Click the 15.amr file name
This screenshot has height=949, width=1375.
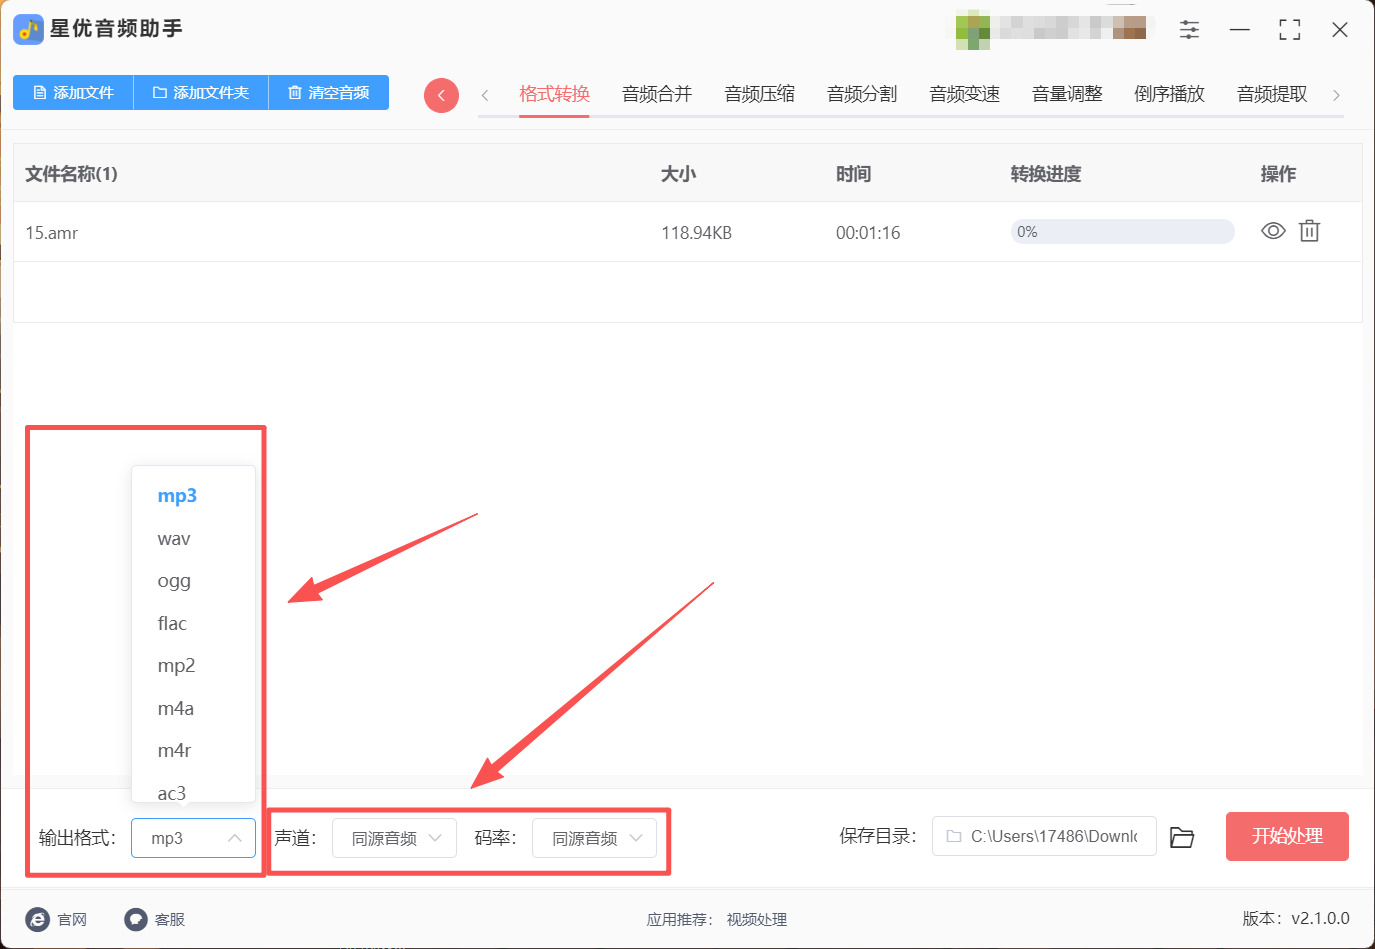[52, 233]
